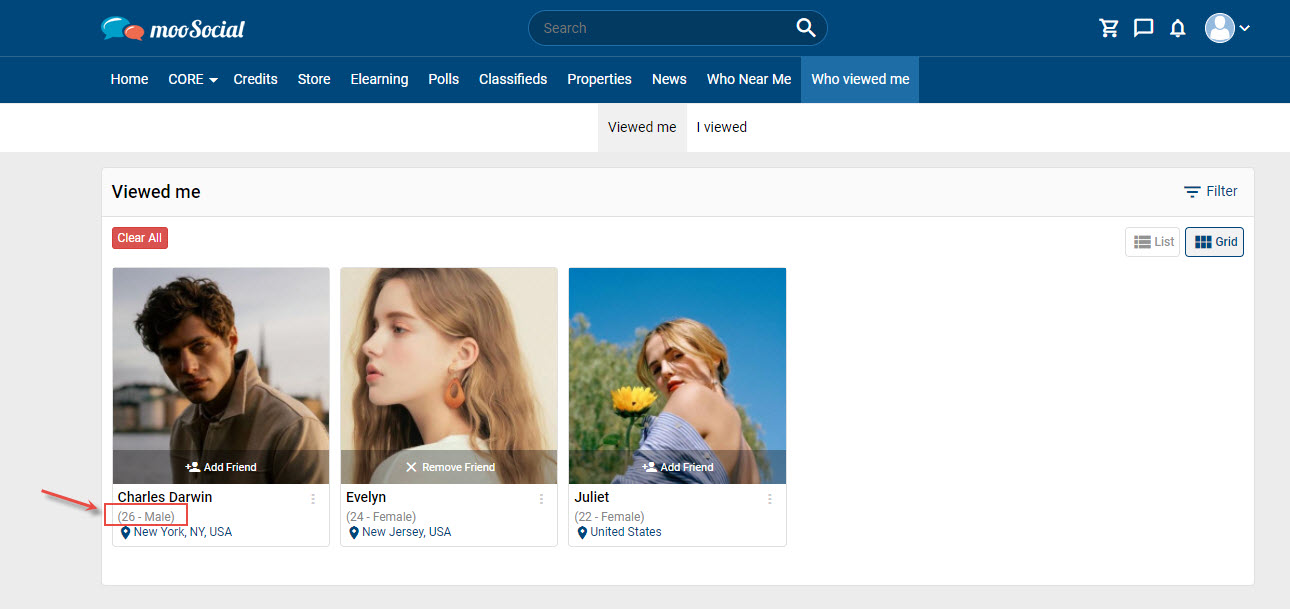
Task: Add Juliet as friend
Action: [x=677, y=467]
